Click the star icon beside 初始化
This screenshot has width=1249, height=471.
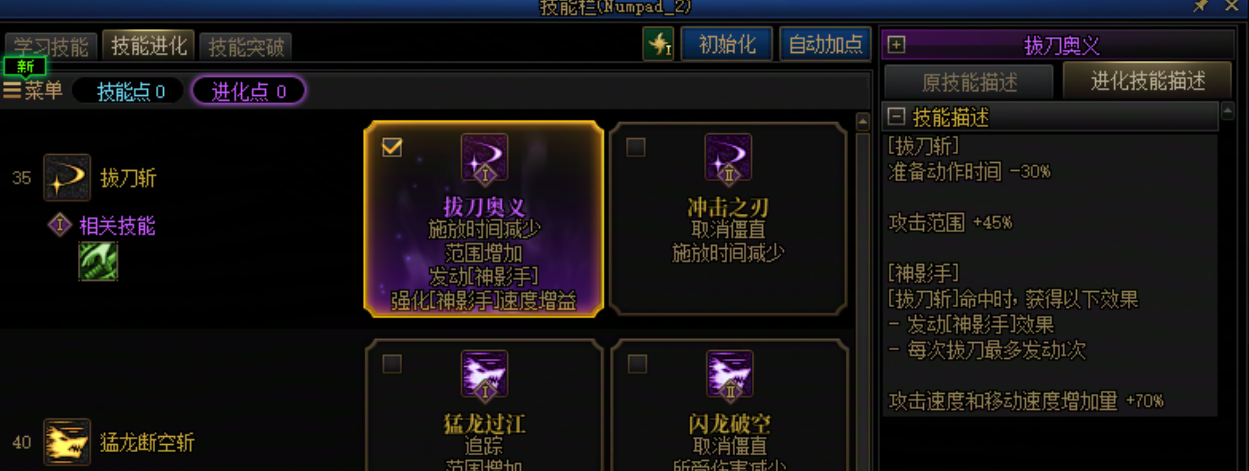pyautogui.click(x=658, y=45)
